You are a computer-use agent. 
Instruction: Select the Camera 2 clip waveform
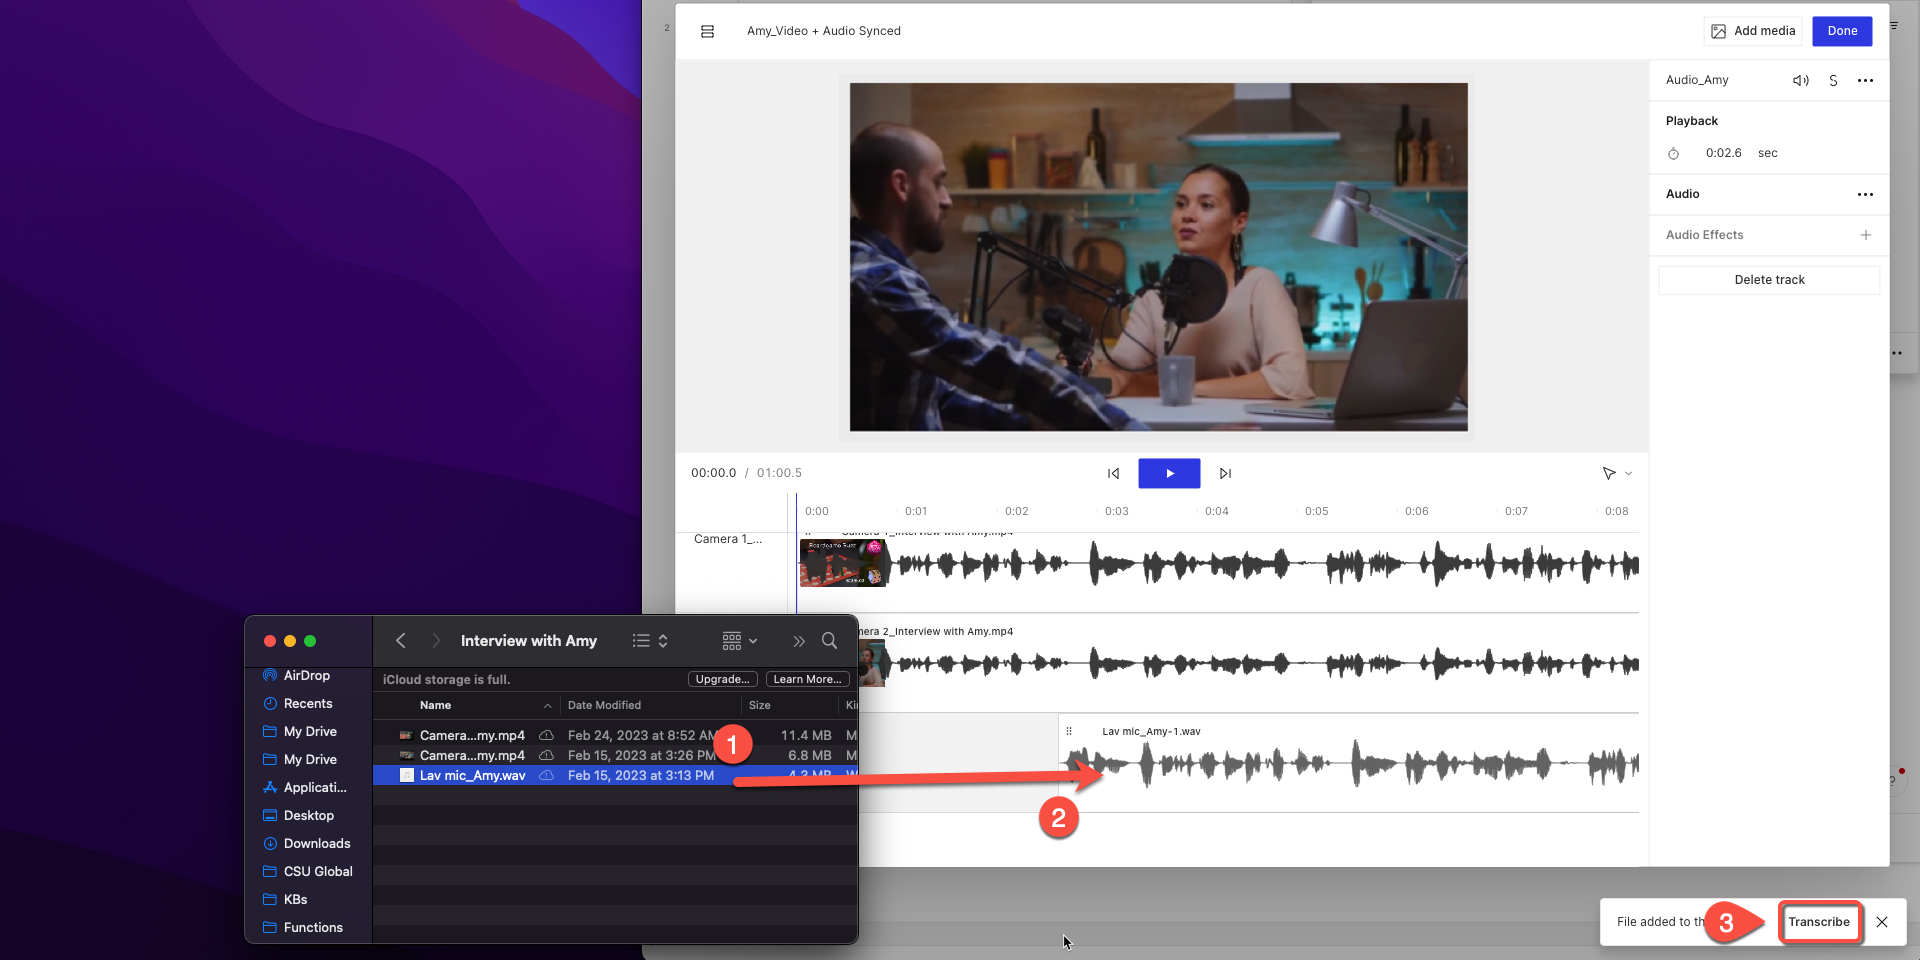(x=1263, y=663)
